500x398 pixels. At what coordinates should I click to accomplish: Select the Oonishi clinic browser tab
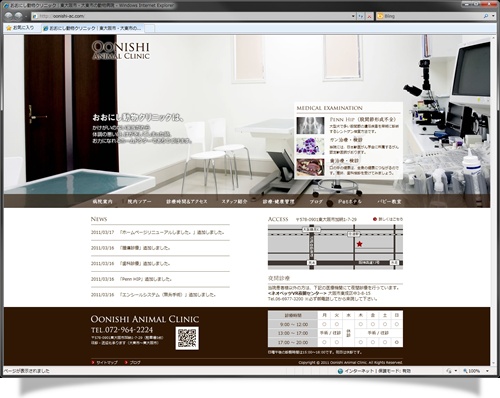(x=94, y=28)
